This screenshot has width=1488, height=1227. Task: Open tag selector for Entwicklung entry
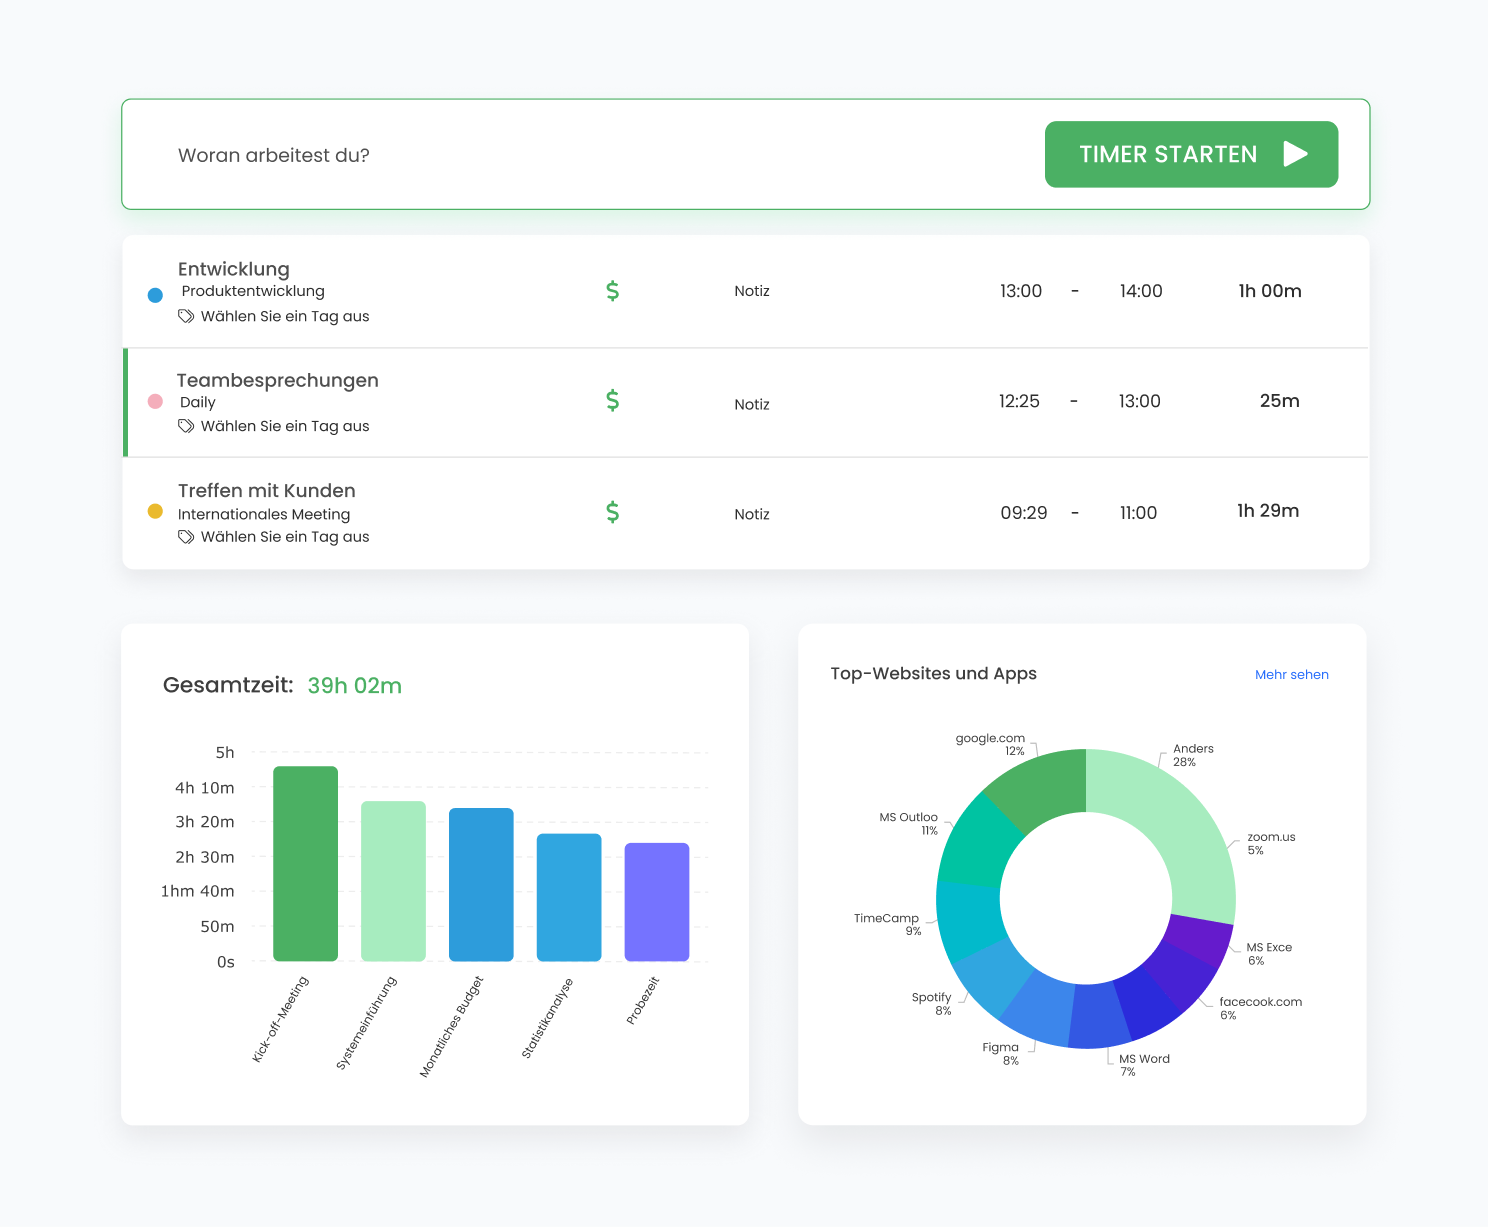284,316
